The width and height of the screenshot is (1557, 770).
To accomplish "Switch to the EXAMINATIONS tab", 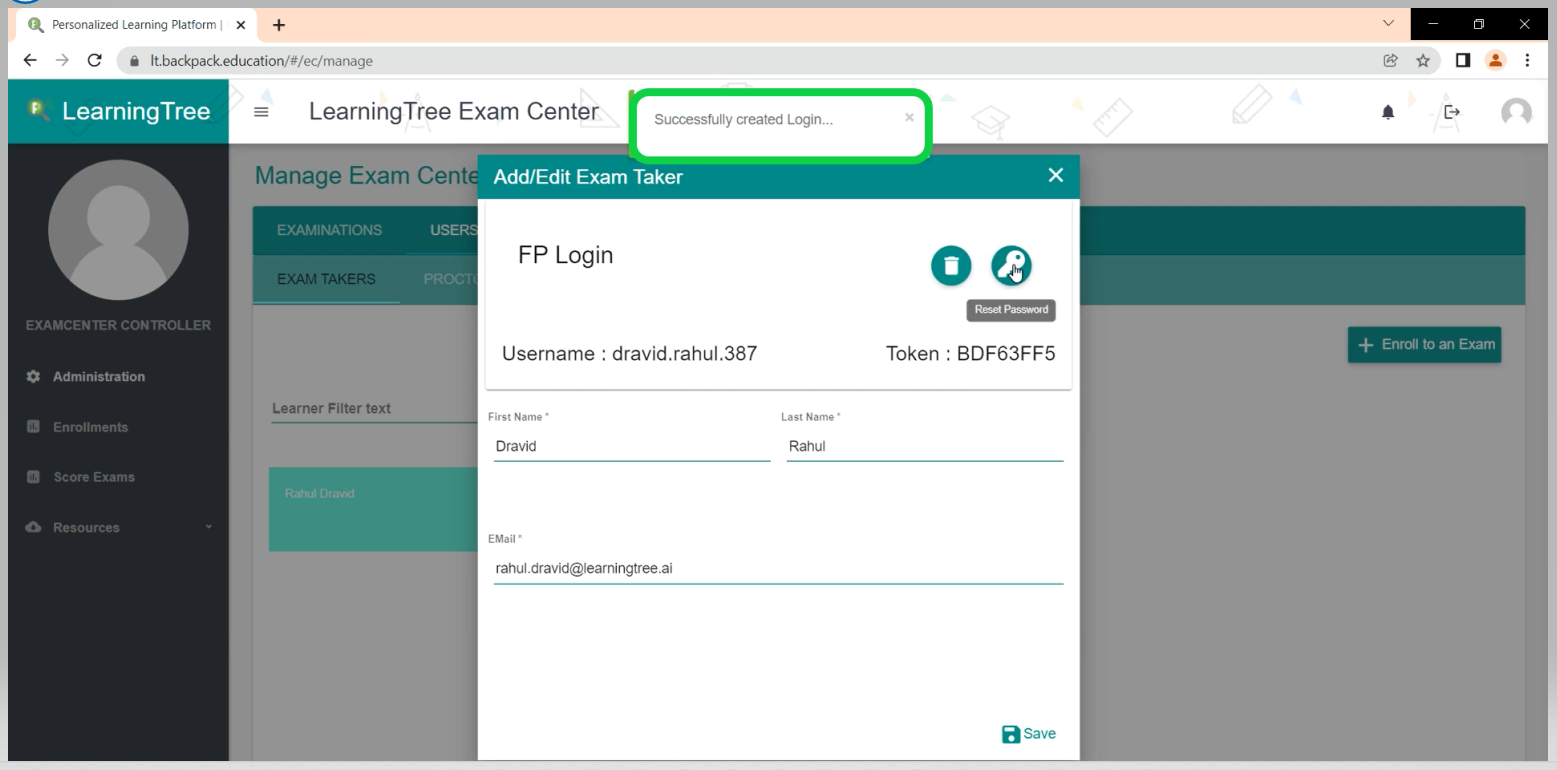I will tap(329, 230).
